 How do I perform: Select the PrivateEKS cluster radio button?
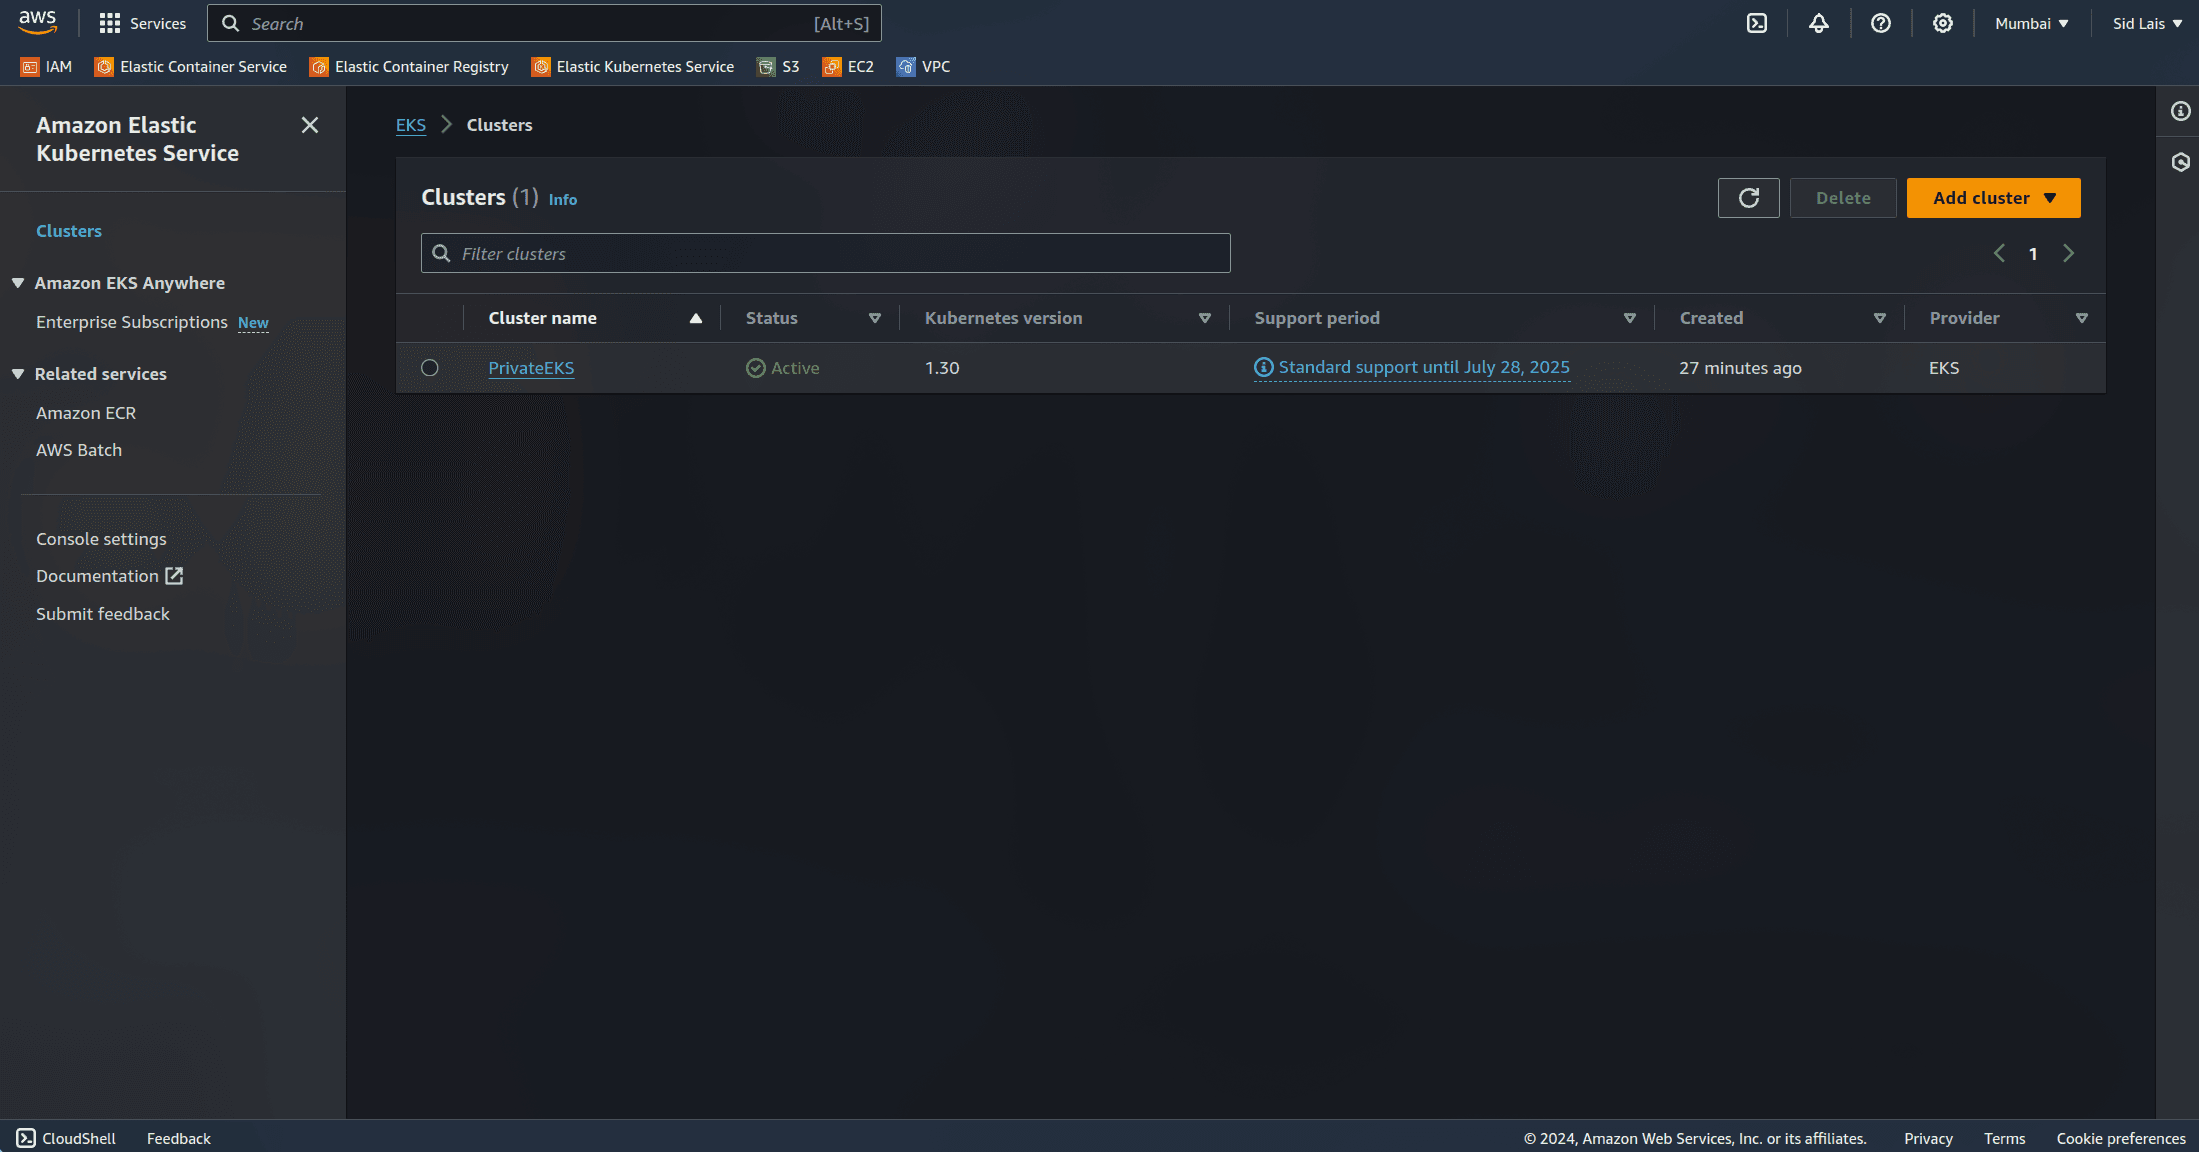click(430, 367)
